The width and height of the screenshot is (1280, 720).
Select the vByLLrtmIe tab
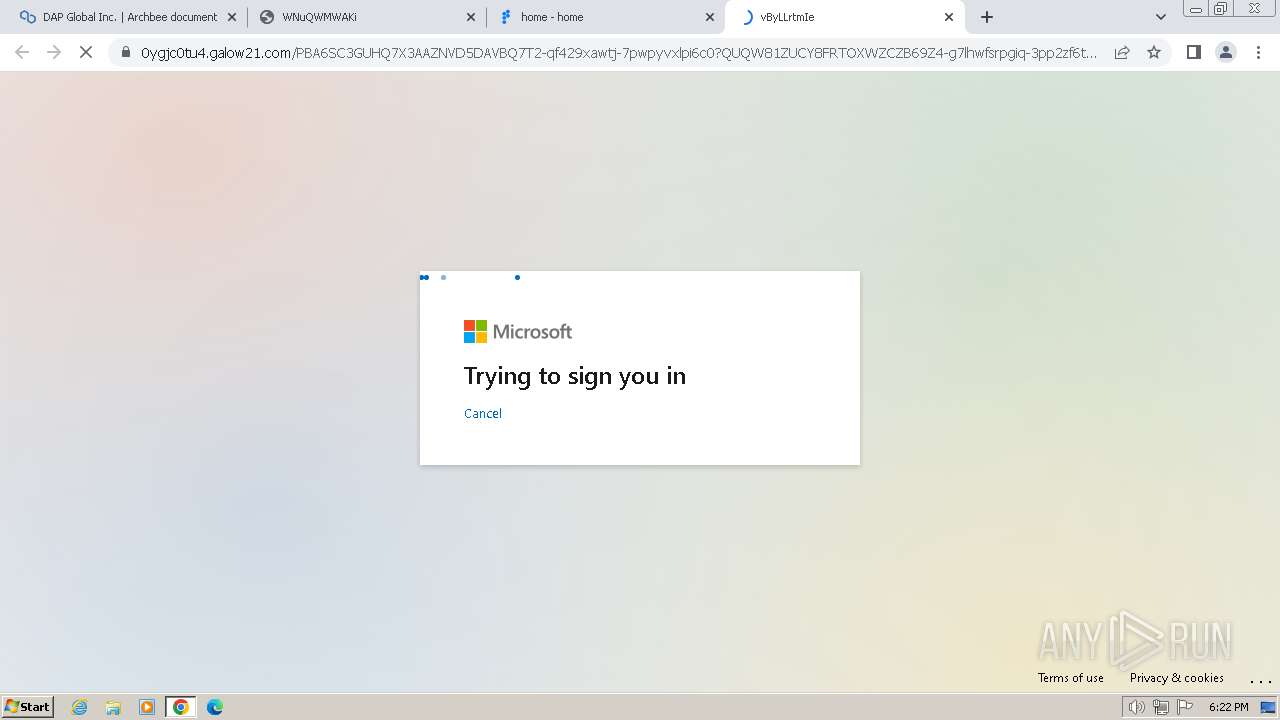click(x=845, y=17)
